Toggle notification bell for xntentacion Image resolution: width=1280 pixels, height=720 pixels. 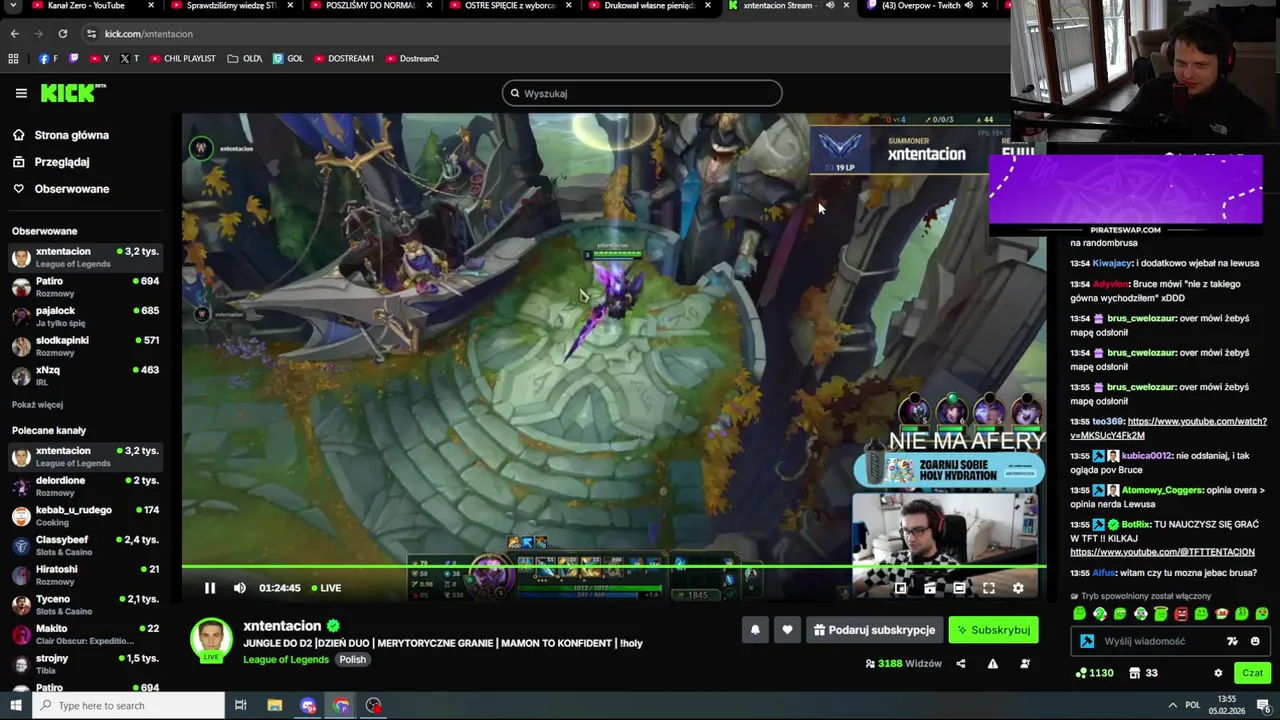click(x=755, y=630)
